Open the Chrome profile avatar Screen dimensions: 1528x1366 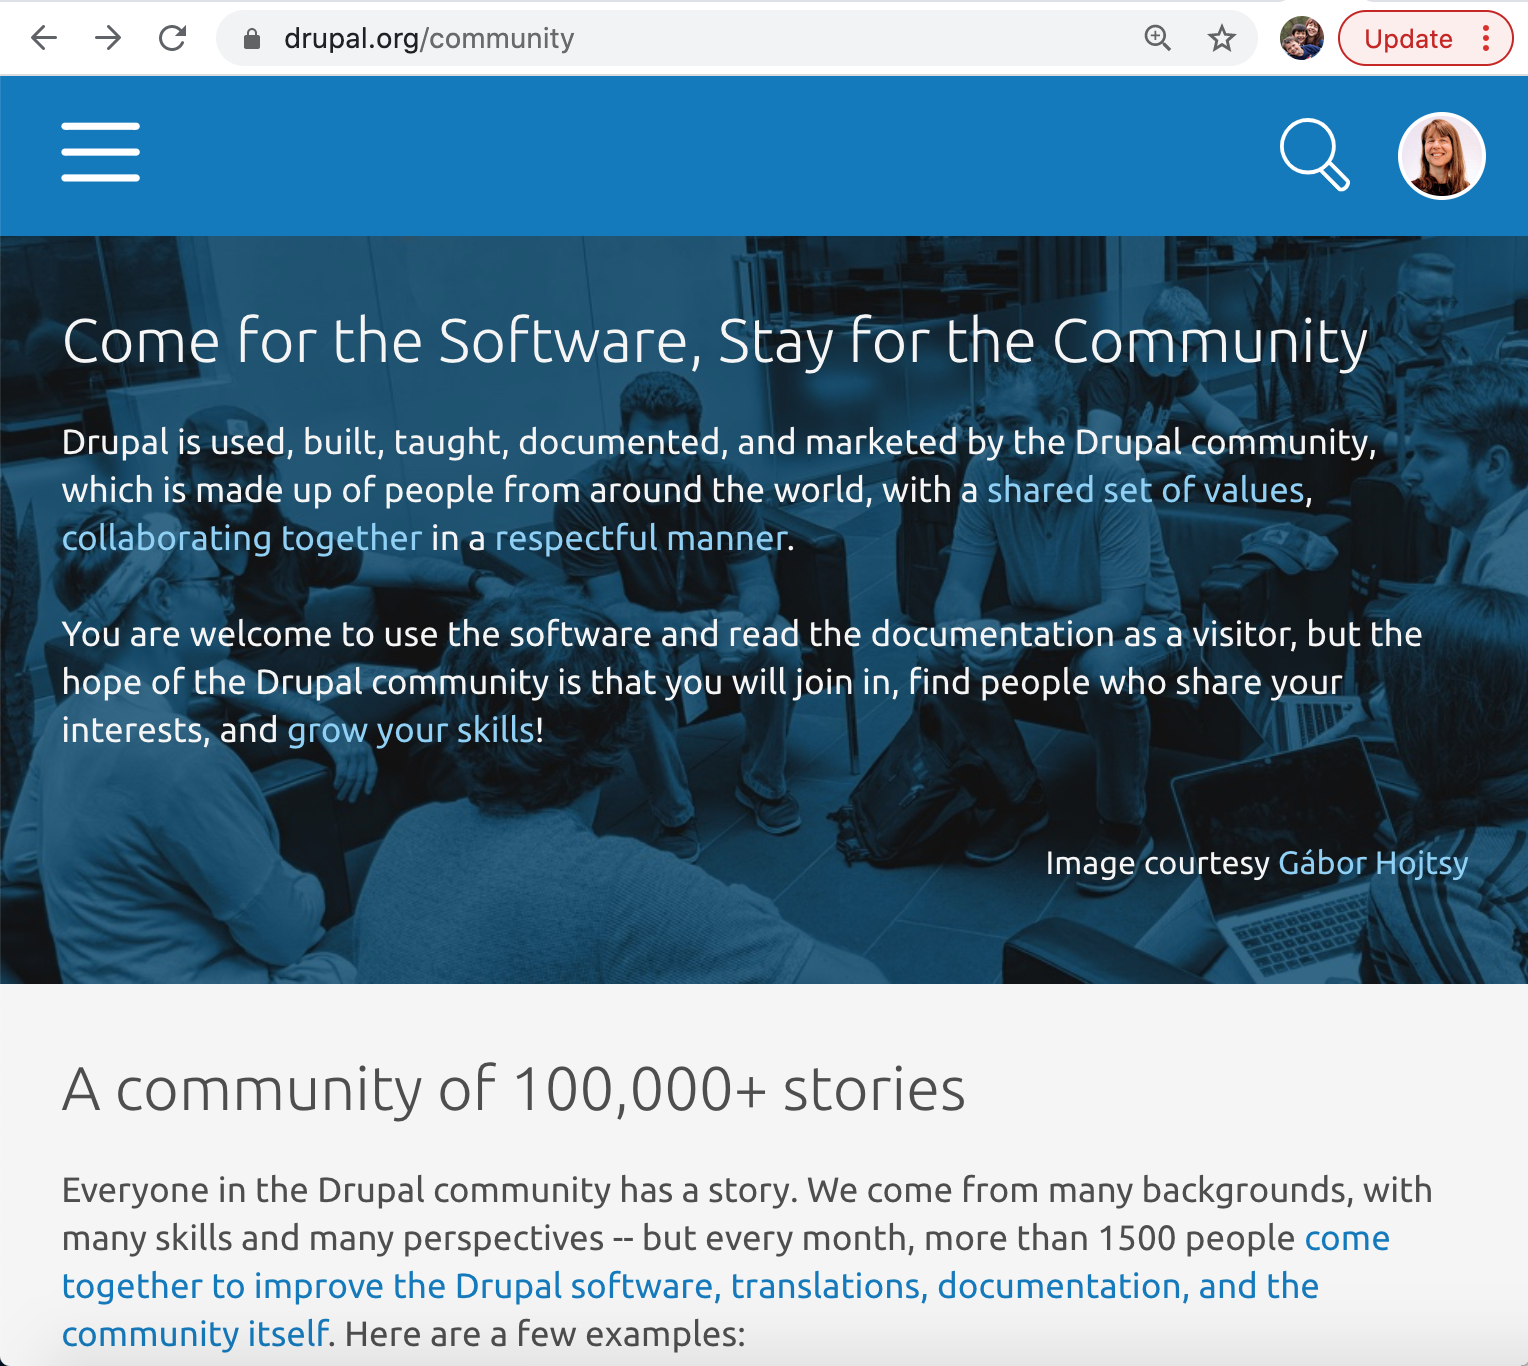point(1301,38)
